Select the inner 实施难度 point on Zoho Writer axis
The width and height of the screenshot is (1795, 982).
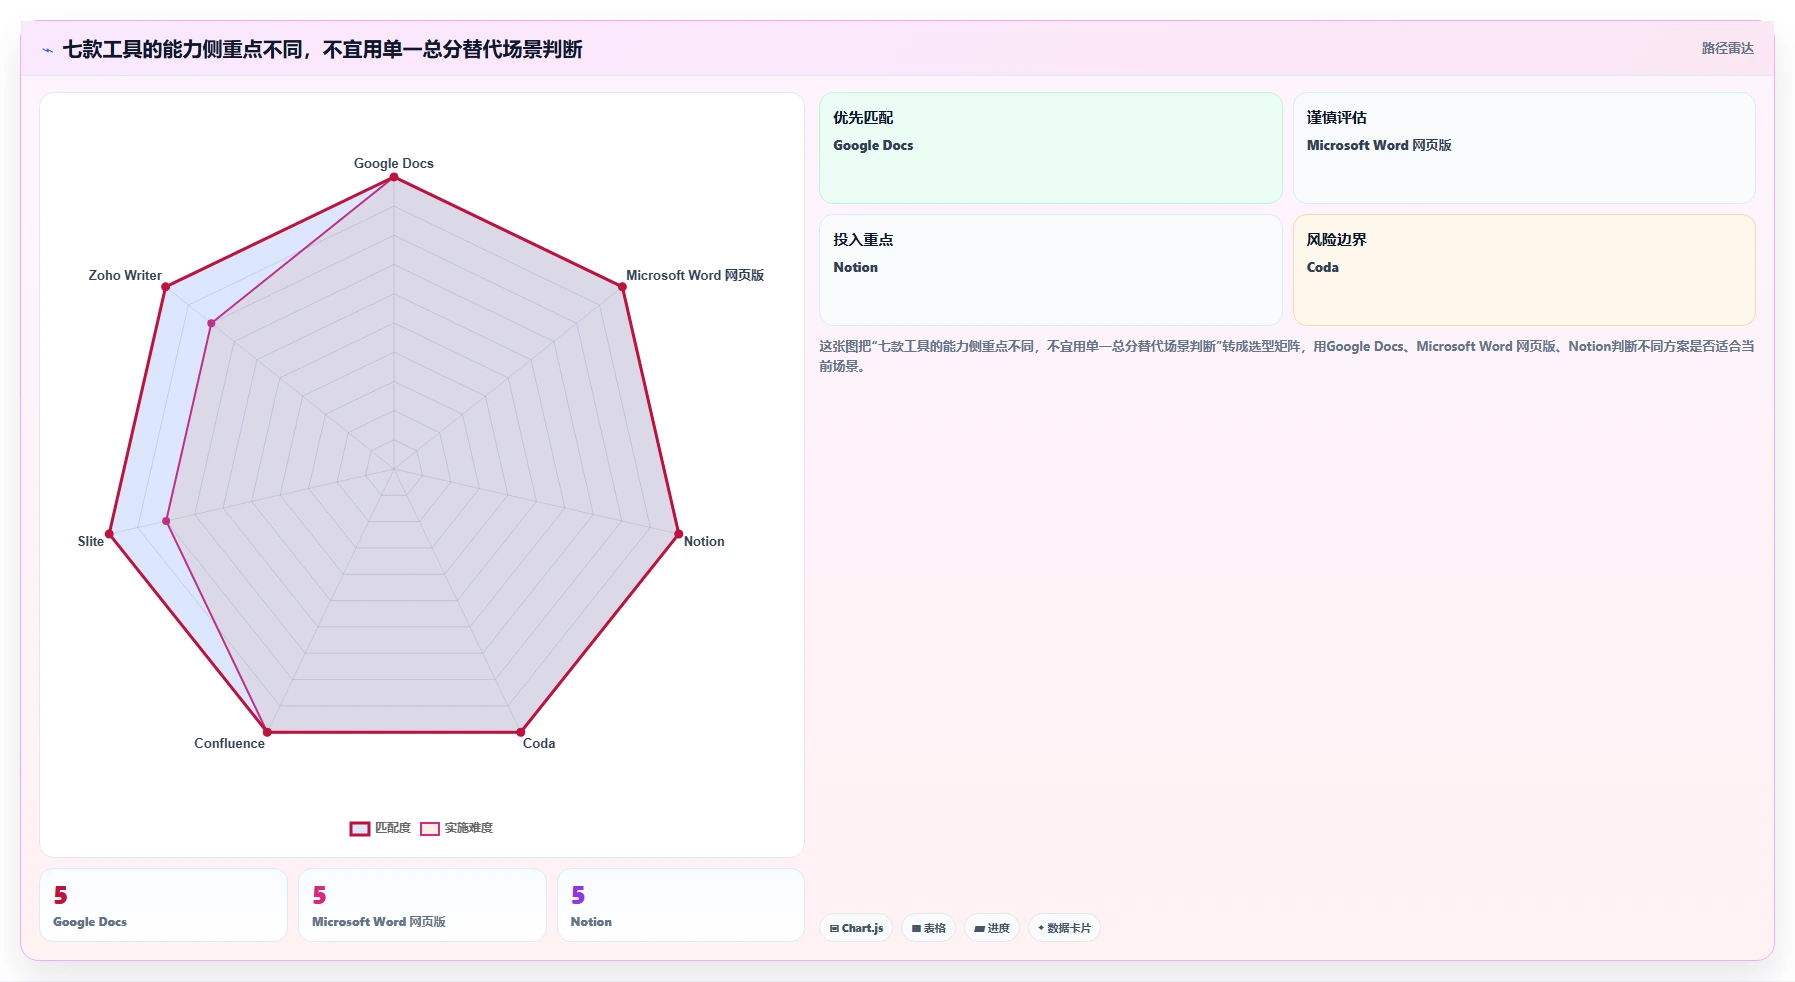(x=211, y=323)
